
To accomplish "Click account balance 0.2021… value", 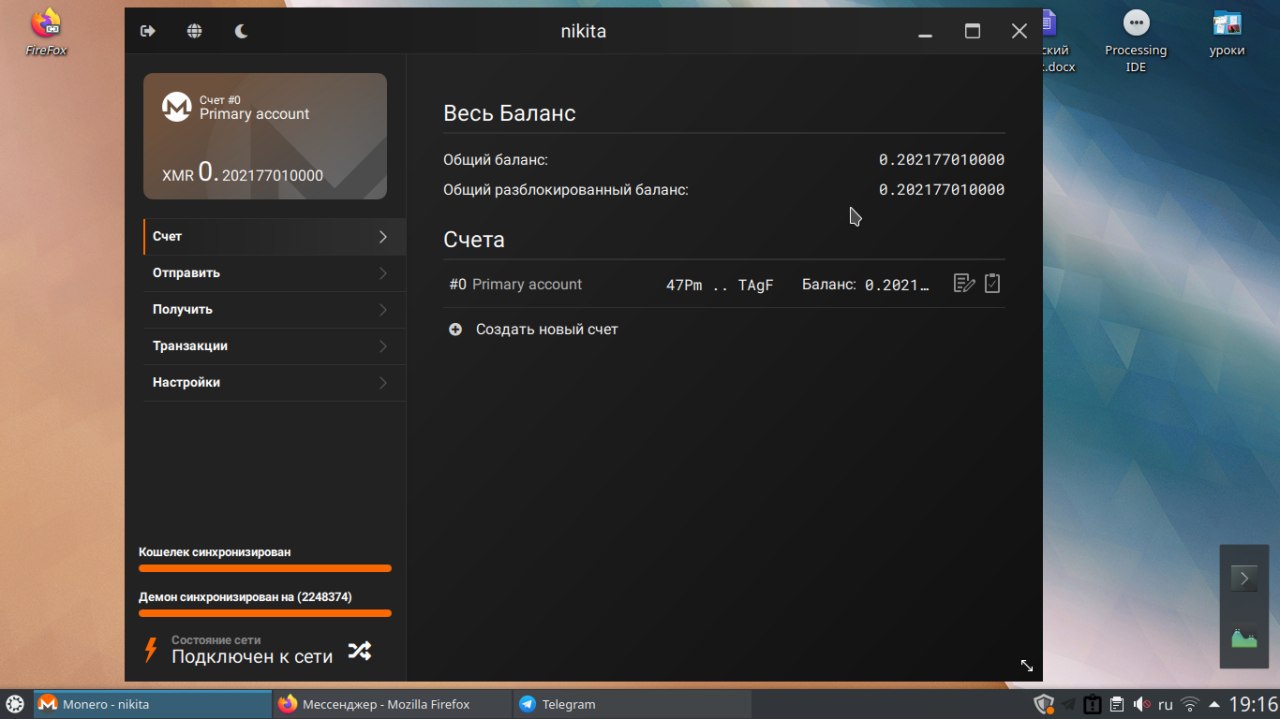I will coord(897,285).
